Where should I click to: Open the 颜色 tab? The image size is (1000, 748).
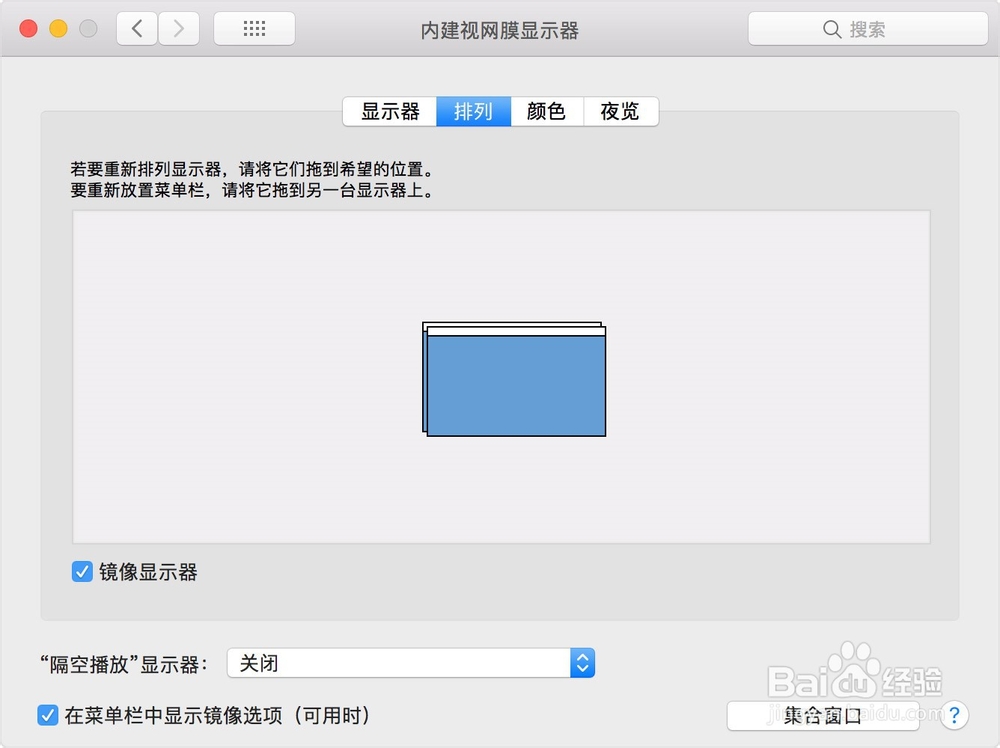click(x=547, y=112)
